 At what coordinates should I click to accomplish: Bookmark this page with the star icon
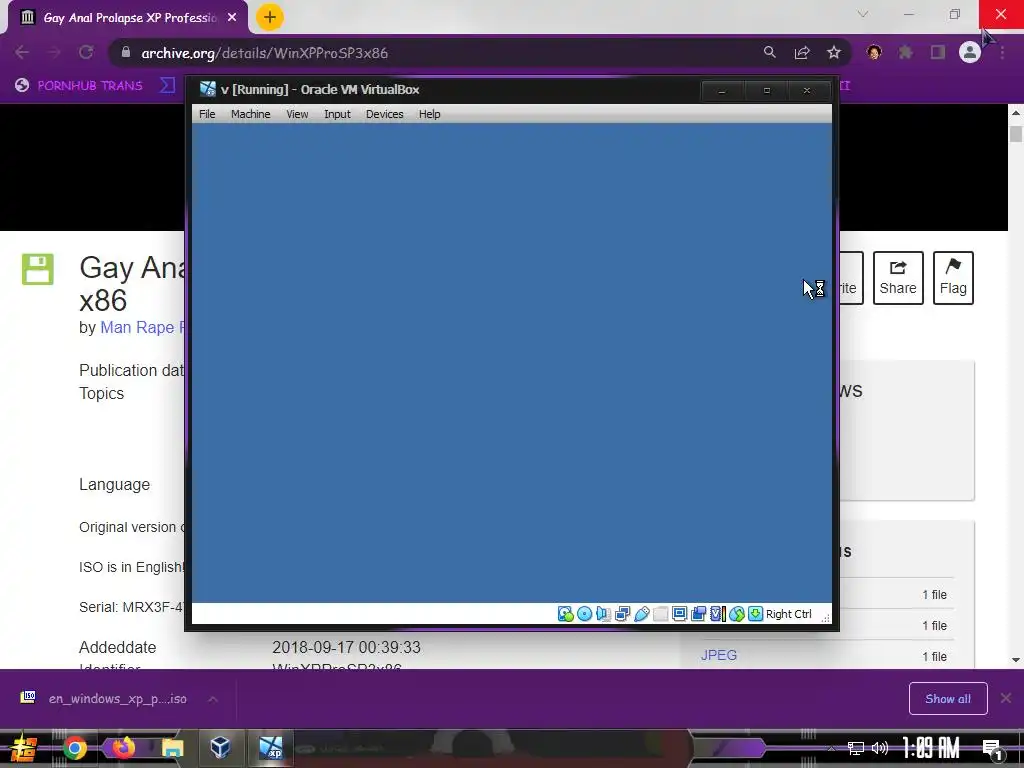pyautogui.click(x=834, y=52)
